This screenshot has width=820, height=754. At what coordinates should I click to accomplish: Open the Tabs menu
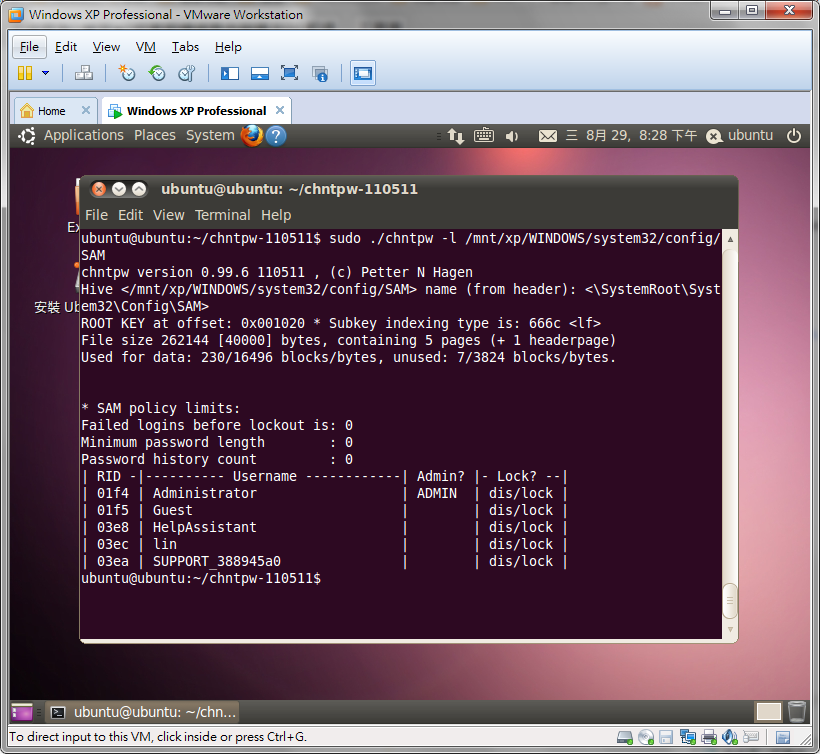tap(186, 47)
